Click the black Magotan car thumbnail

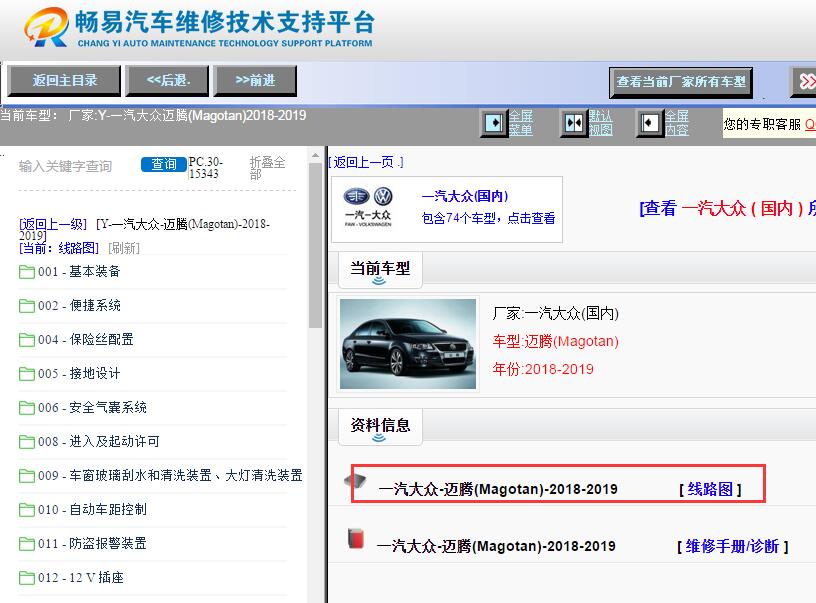click(x=407, y=344)
